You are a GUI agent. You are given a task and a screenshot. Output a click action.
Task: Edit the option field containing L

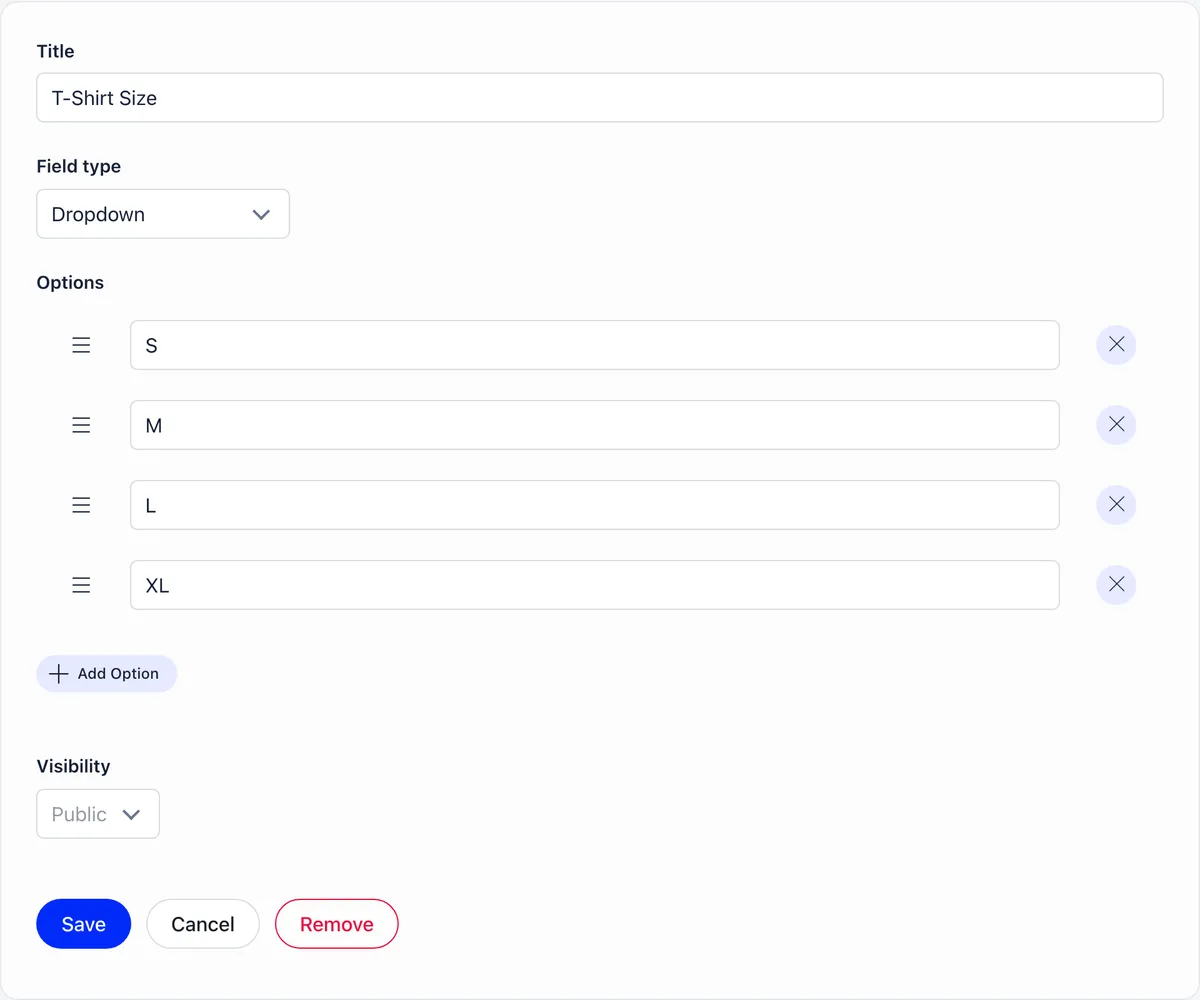point(595,505)
